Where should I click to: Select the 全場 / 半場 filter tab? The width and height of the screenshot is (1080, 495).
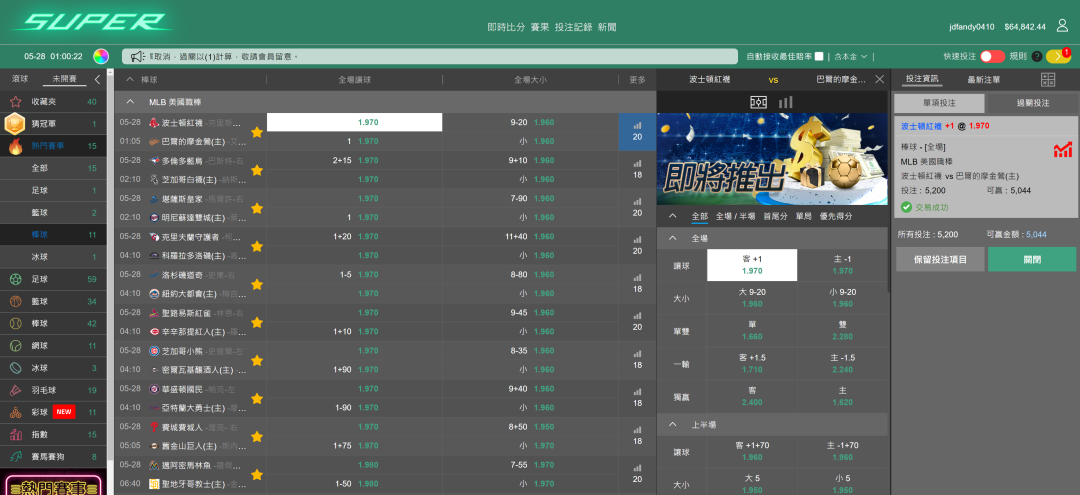pos(736,216)
